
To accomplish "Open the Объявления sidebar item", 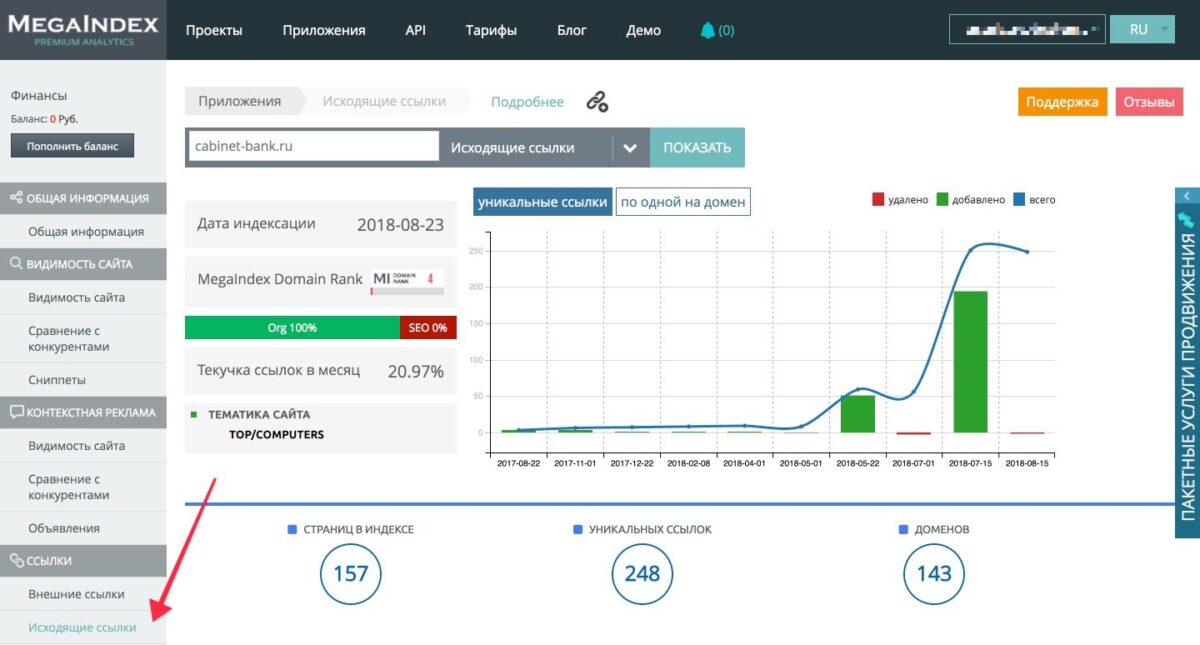I will [64, 528].
